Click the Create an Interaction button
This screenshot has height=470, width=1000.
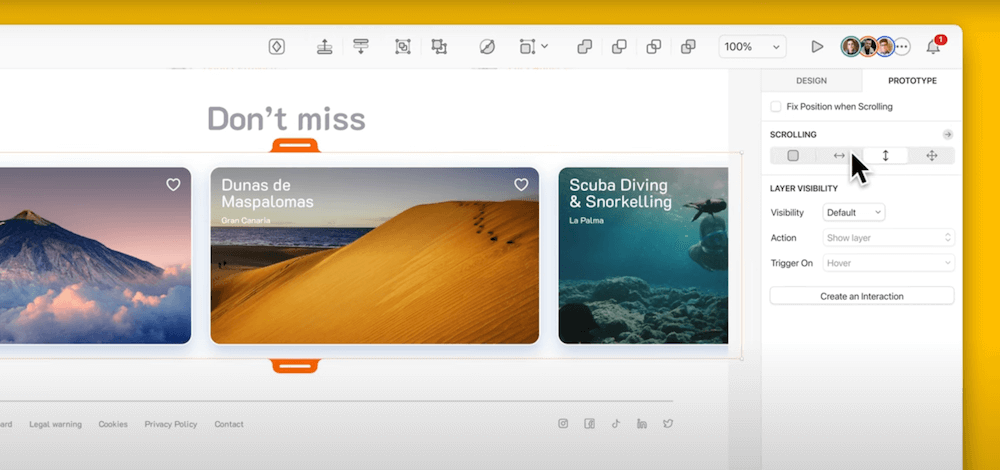(x=861, y=296)
